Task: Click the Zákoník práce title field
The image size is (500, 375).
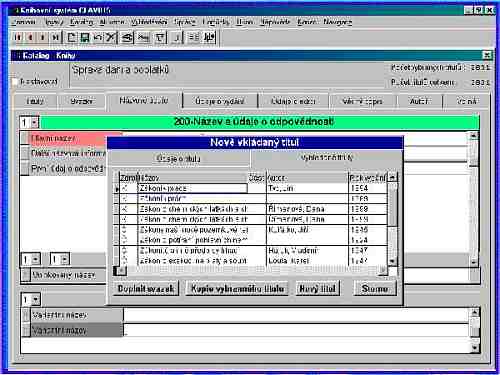Action: 192,188
